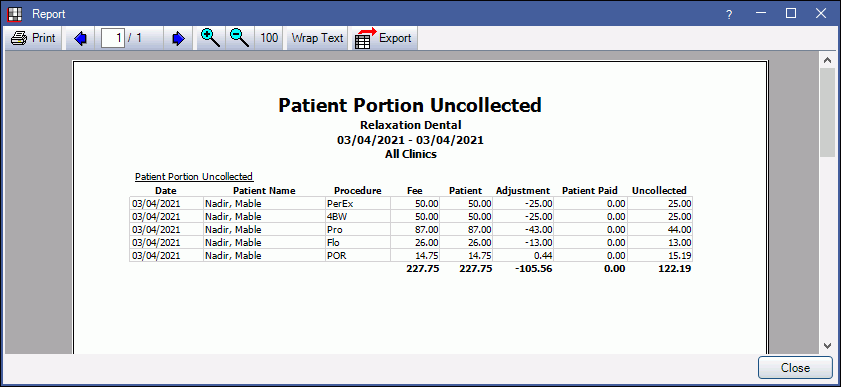The height and width of the screenshot is (387, 841).
Task: Open help with the question mark icon
Action: 729,14
